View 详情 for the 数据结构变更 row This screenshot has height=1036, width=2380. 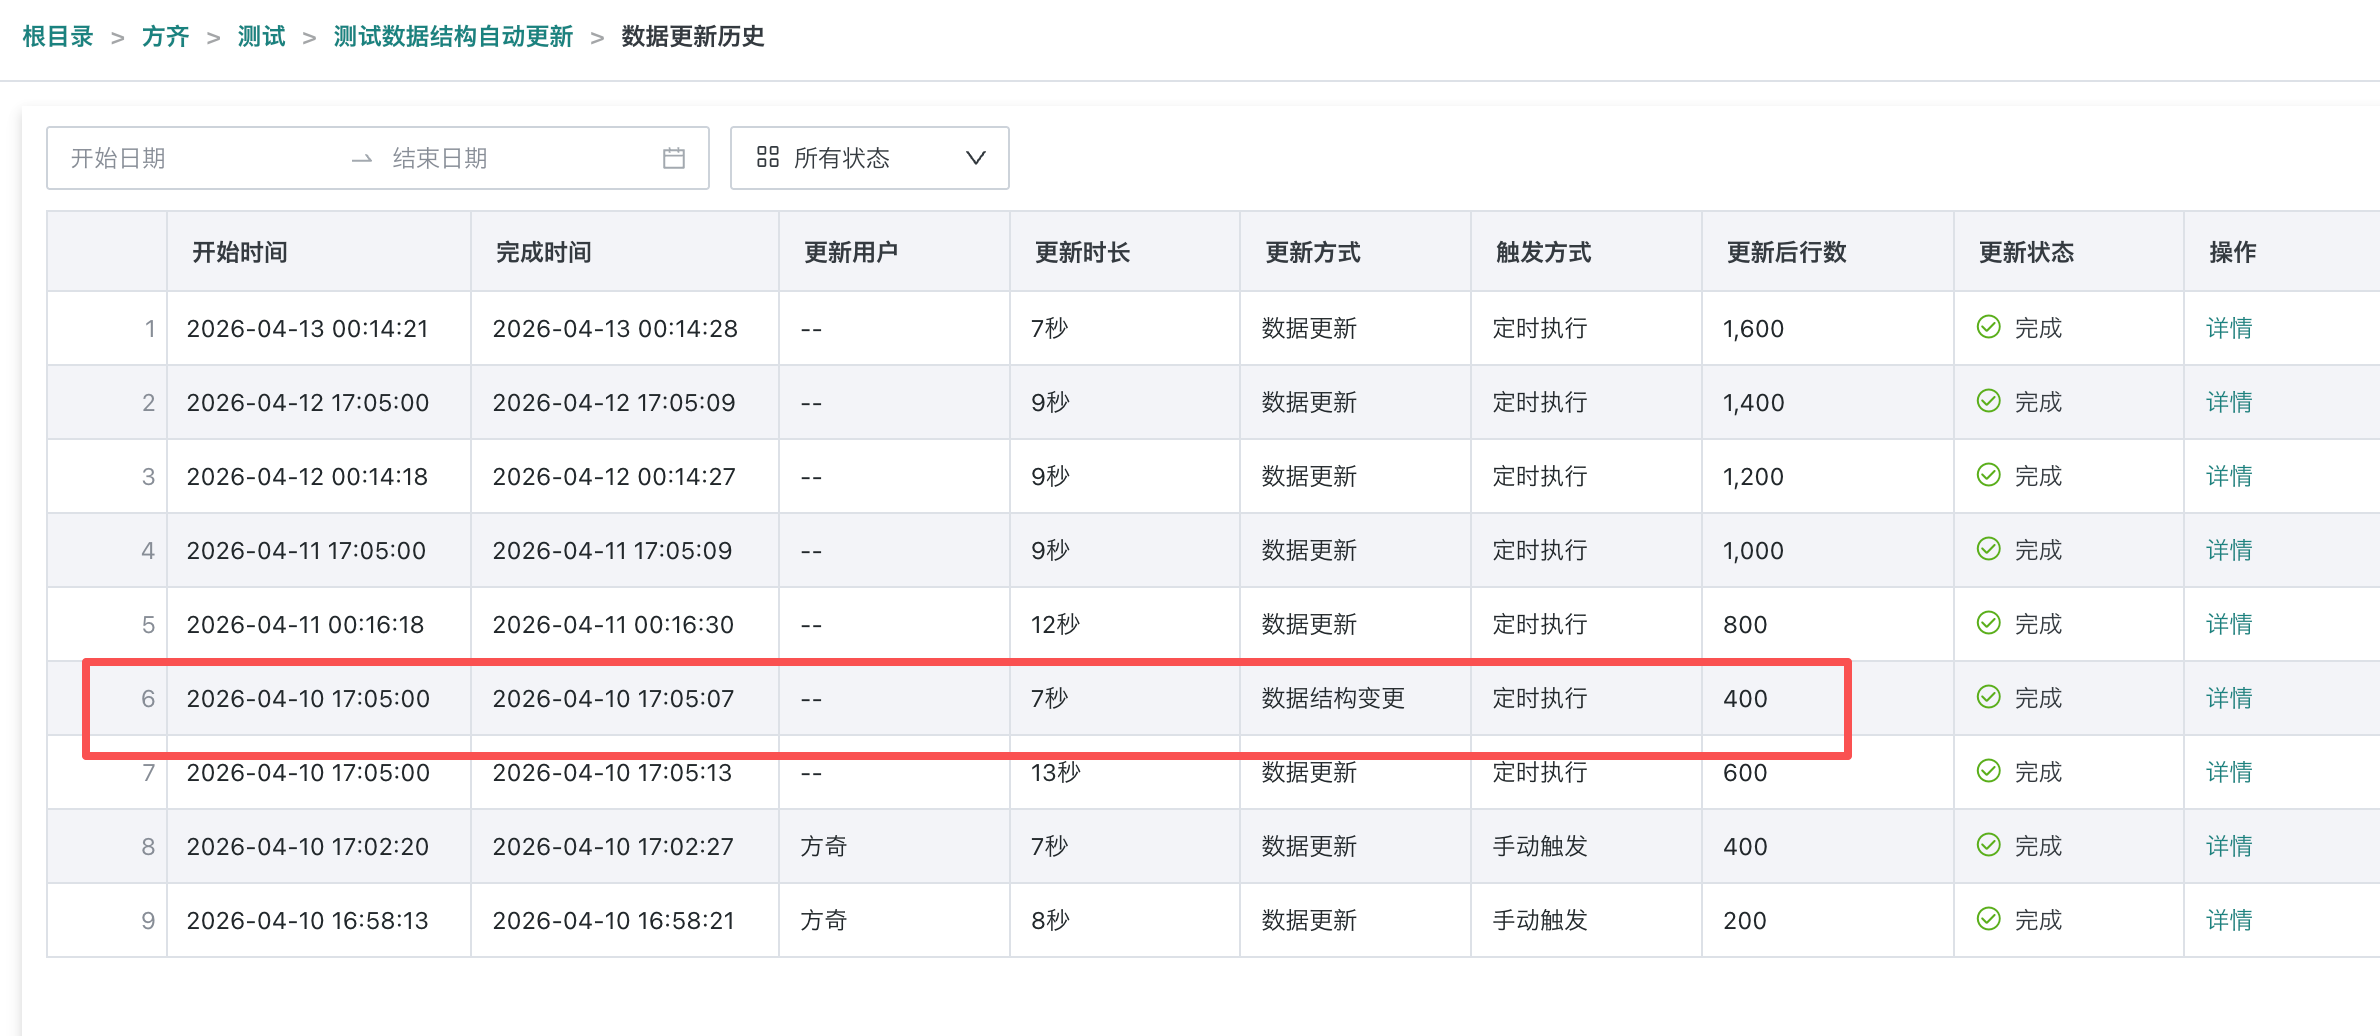2228,698
